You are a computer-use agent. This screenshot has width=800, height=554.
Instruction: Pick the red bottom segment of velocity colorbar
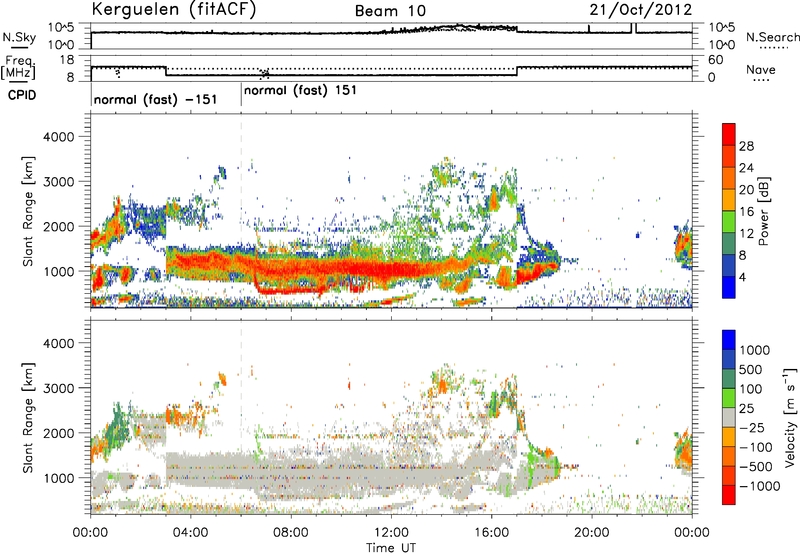[729, 495]
